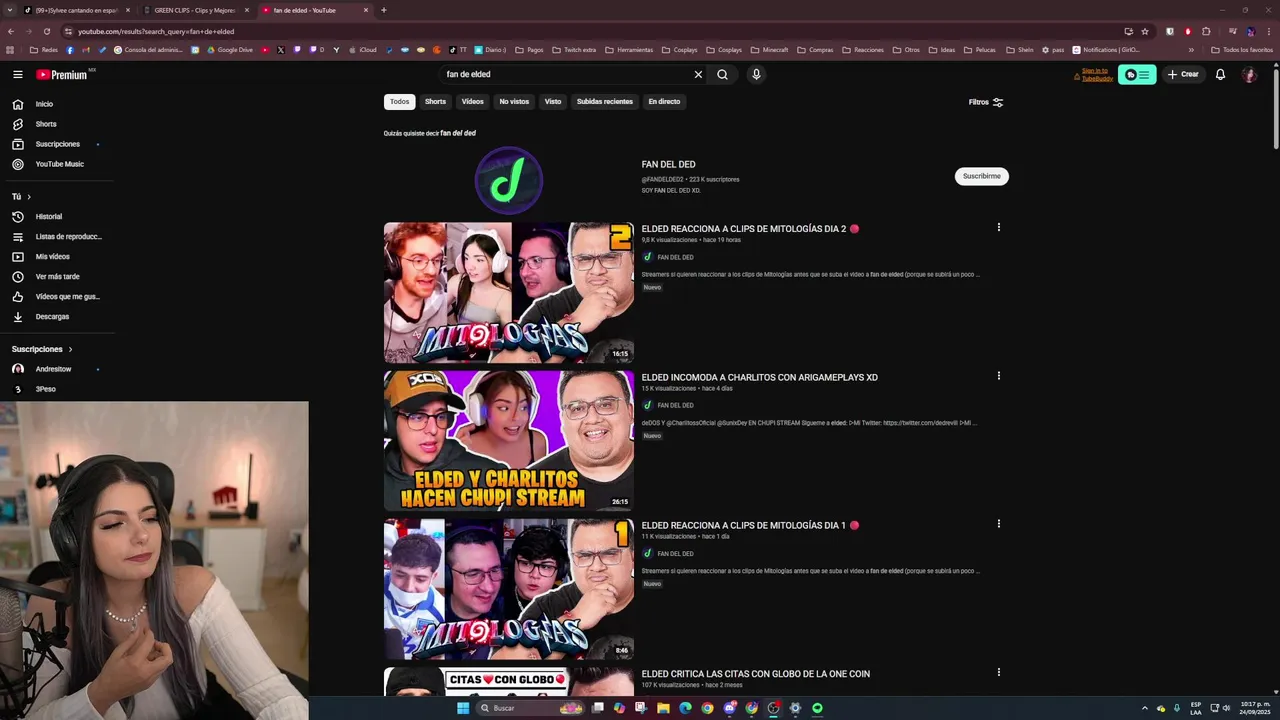This screenshot has height=720, width=1280.
Task: Open the Mitologías Dia 2 video thumbnail
Action: [508, 292]
